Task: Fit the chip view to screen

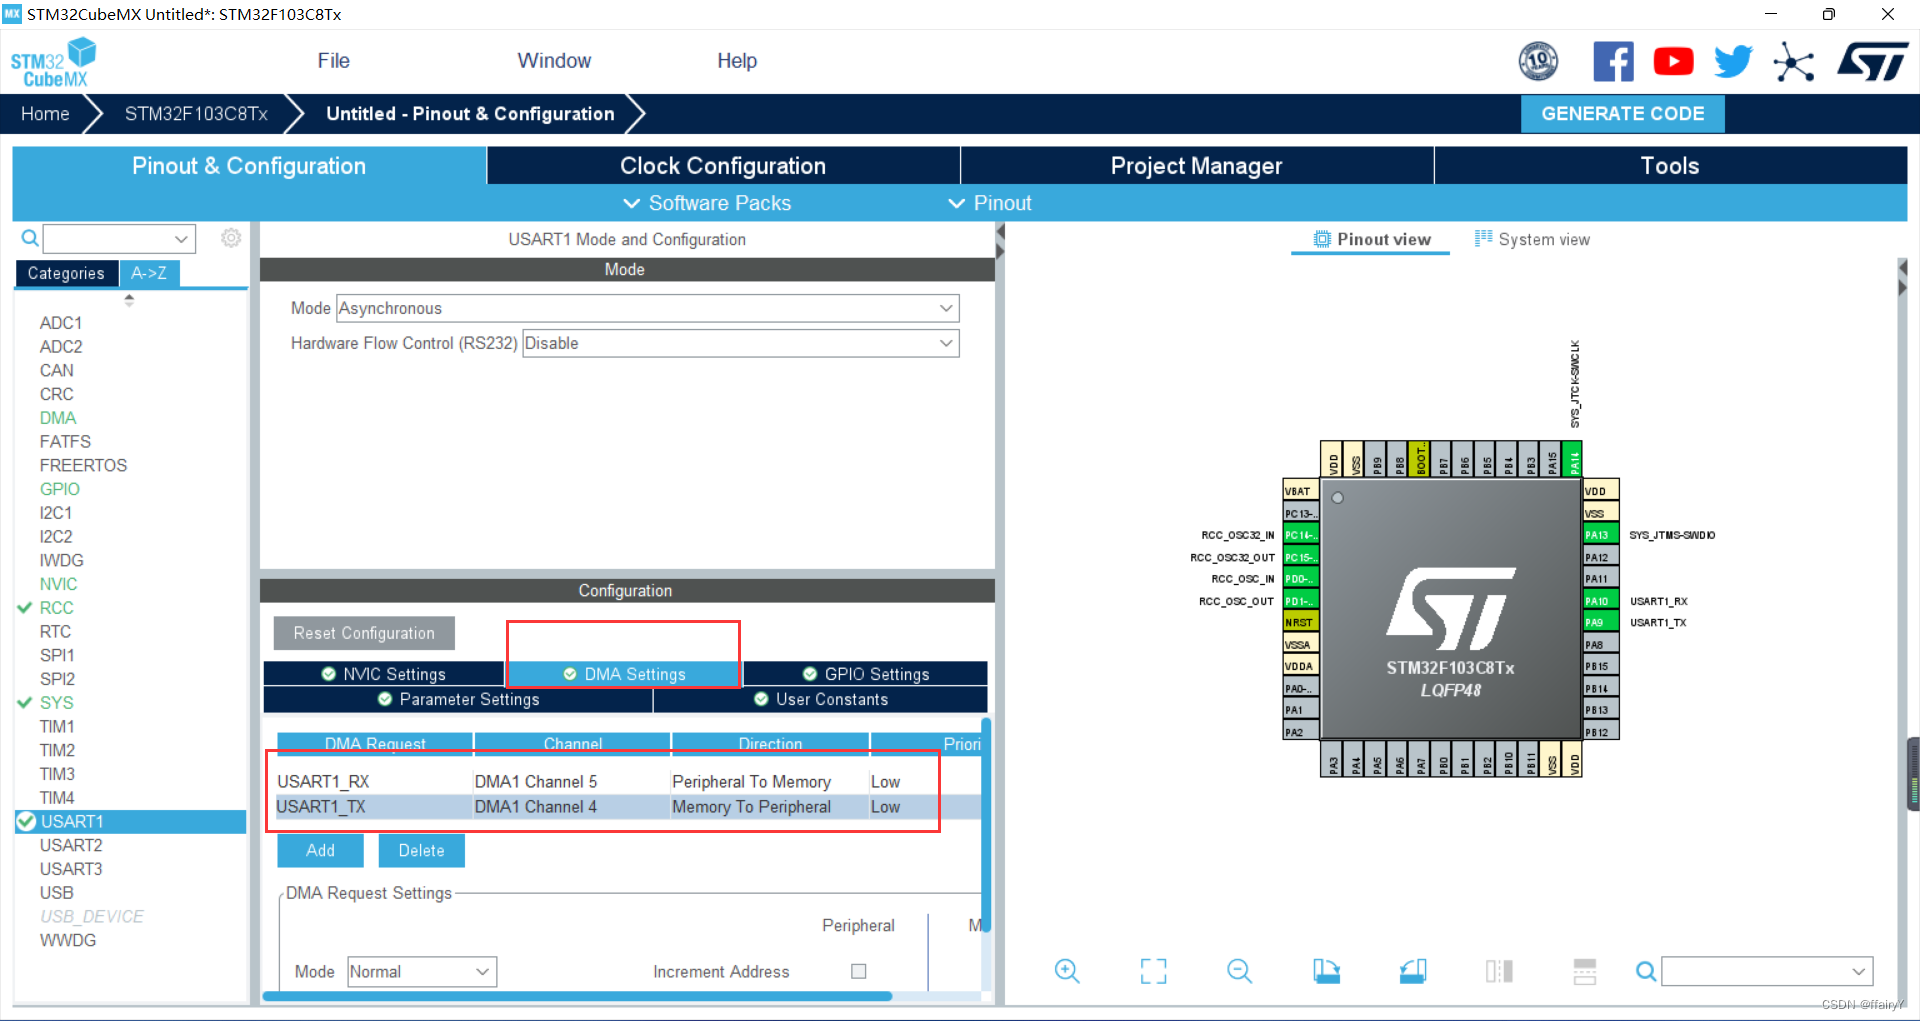Action: (1153, 971)
